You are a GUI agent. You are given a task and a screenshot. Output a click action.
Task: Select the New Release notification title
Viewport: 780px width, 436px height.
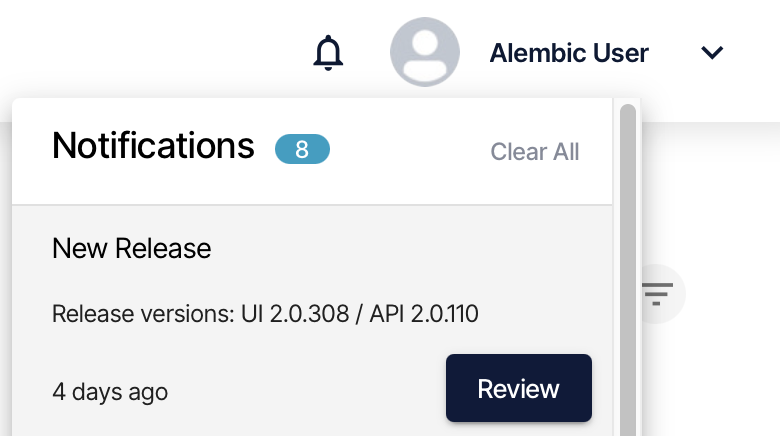[131, 248]
